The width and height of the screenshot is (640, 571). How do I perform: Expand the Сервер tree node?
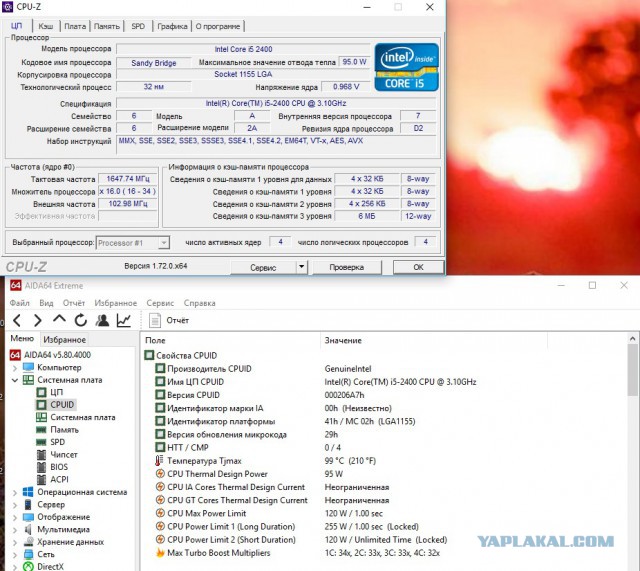[x=15, y=505]
